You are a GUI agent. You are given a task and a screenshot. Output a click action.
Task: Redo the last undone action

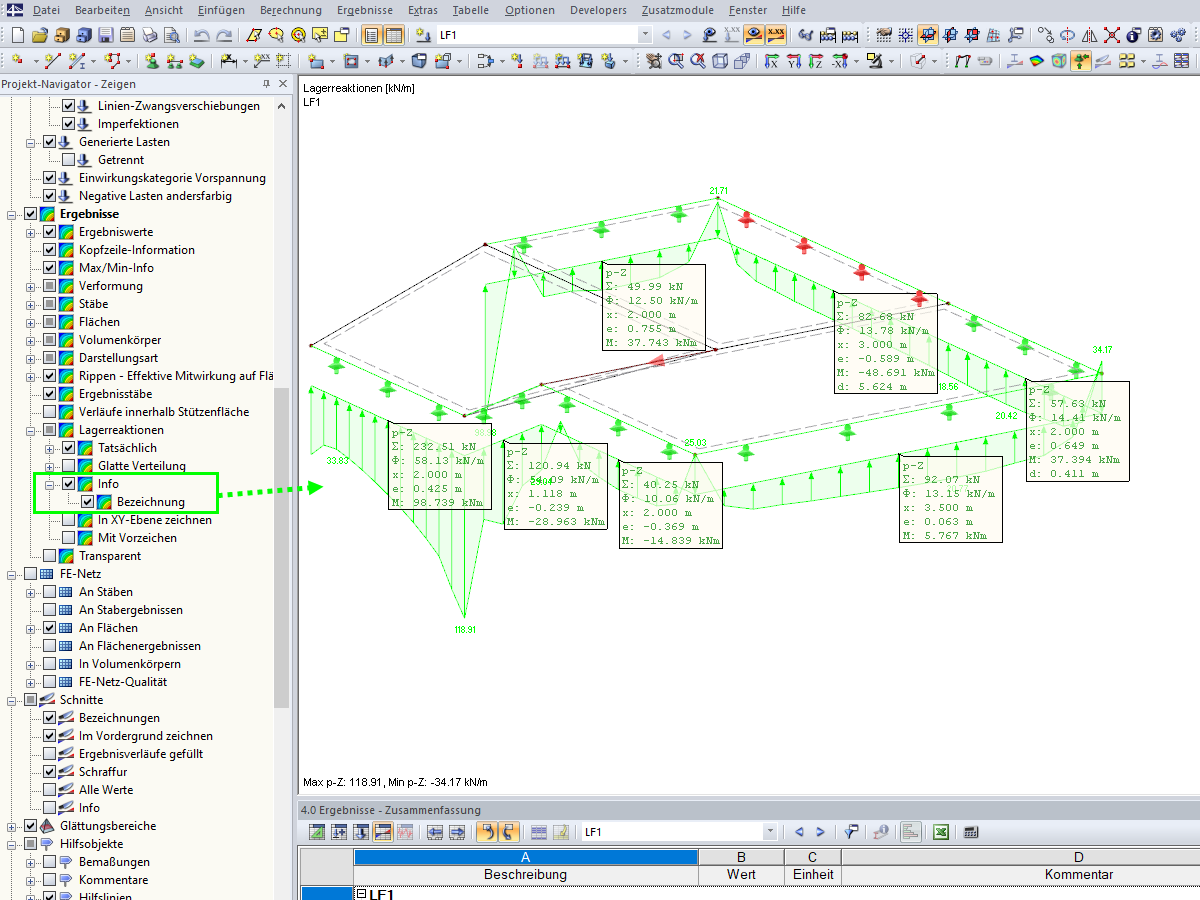coord(223,35)
